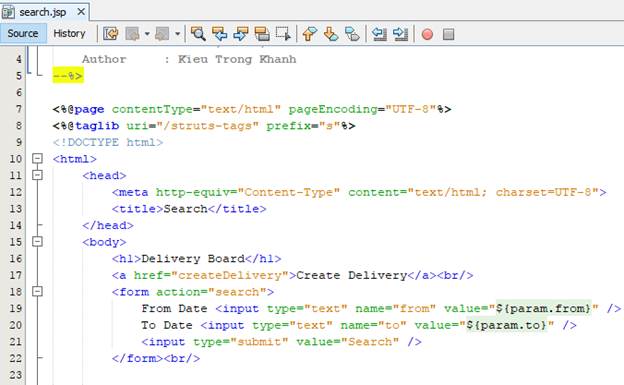Collapse the form fold on line 18
Viewport: 624px width, 385px height.
[x=37, y=291]
